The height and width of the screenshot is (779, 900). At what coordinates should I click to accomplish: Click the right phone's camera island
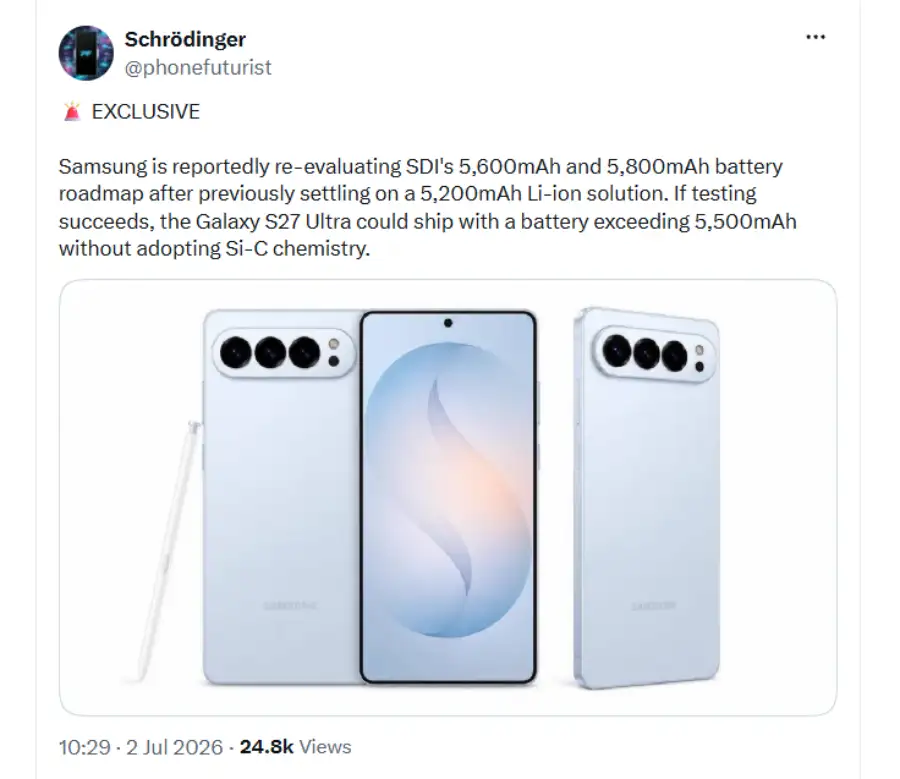coord(654,352)
